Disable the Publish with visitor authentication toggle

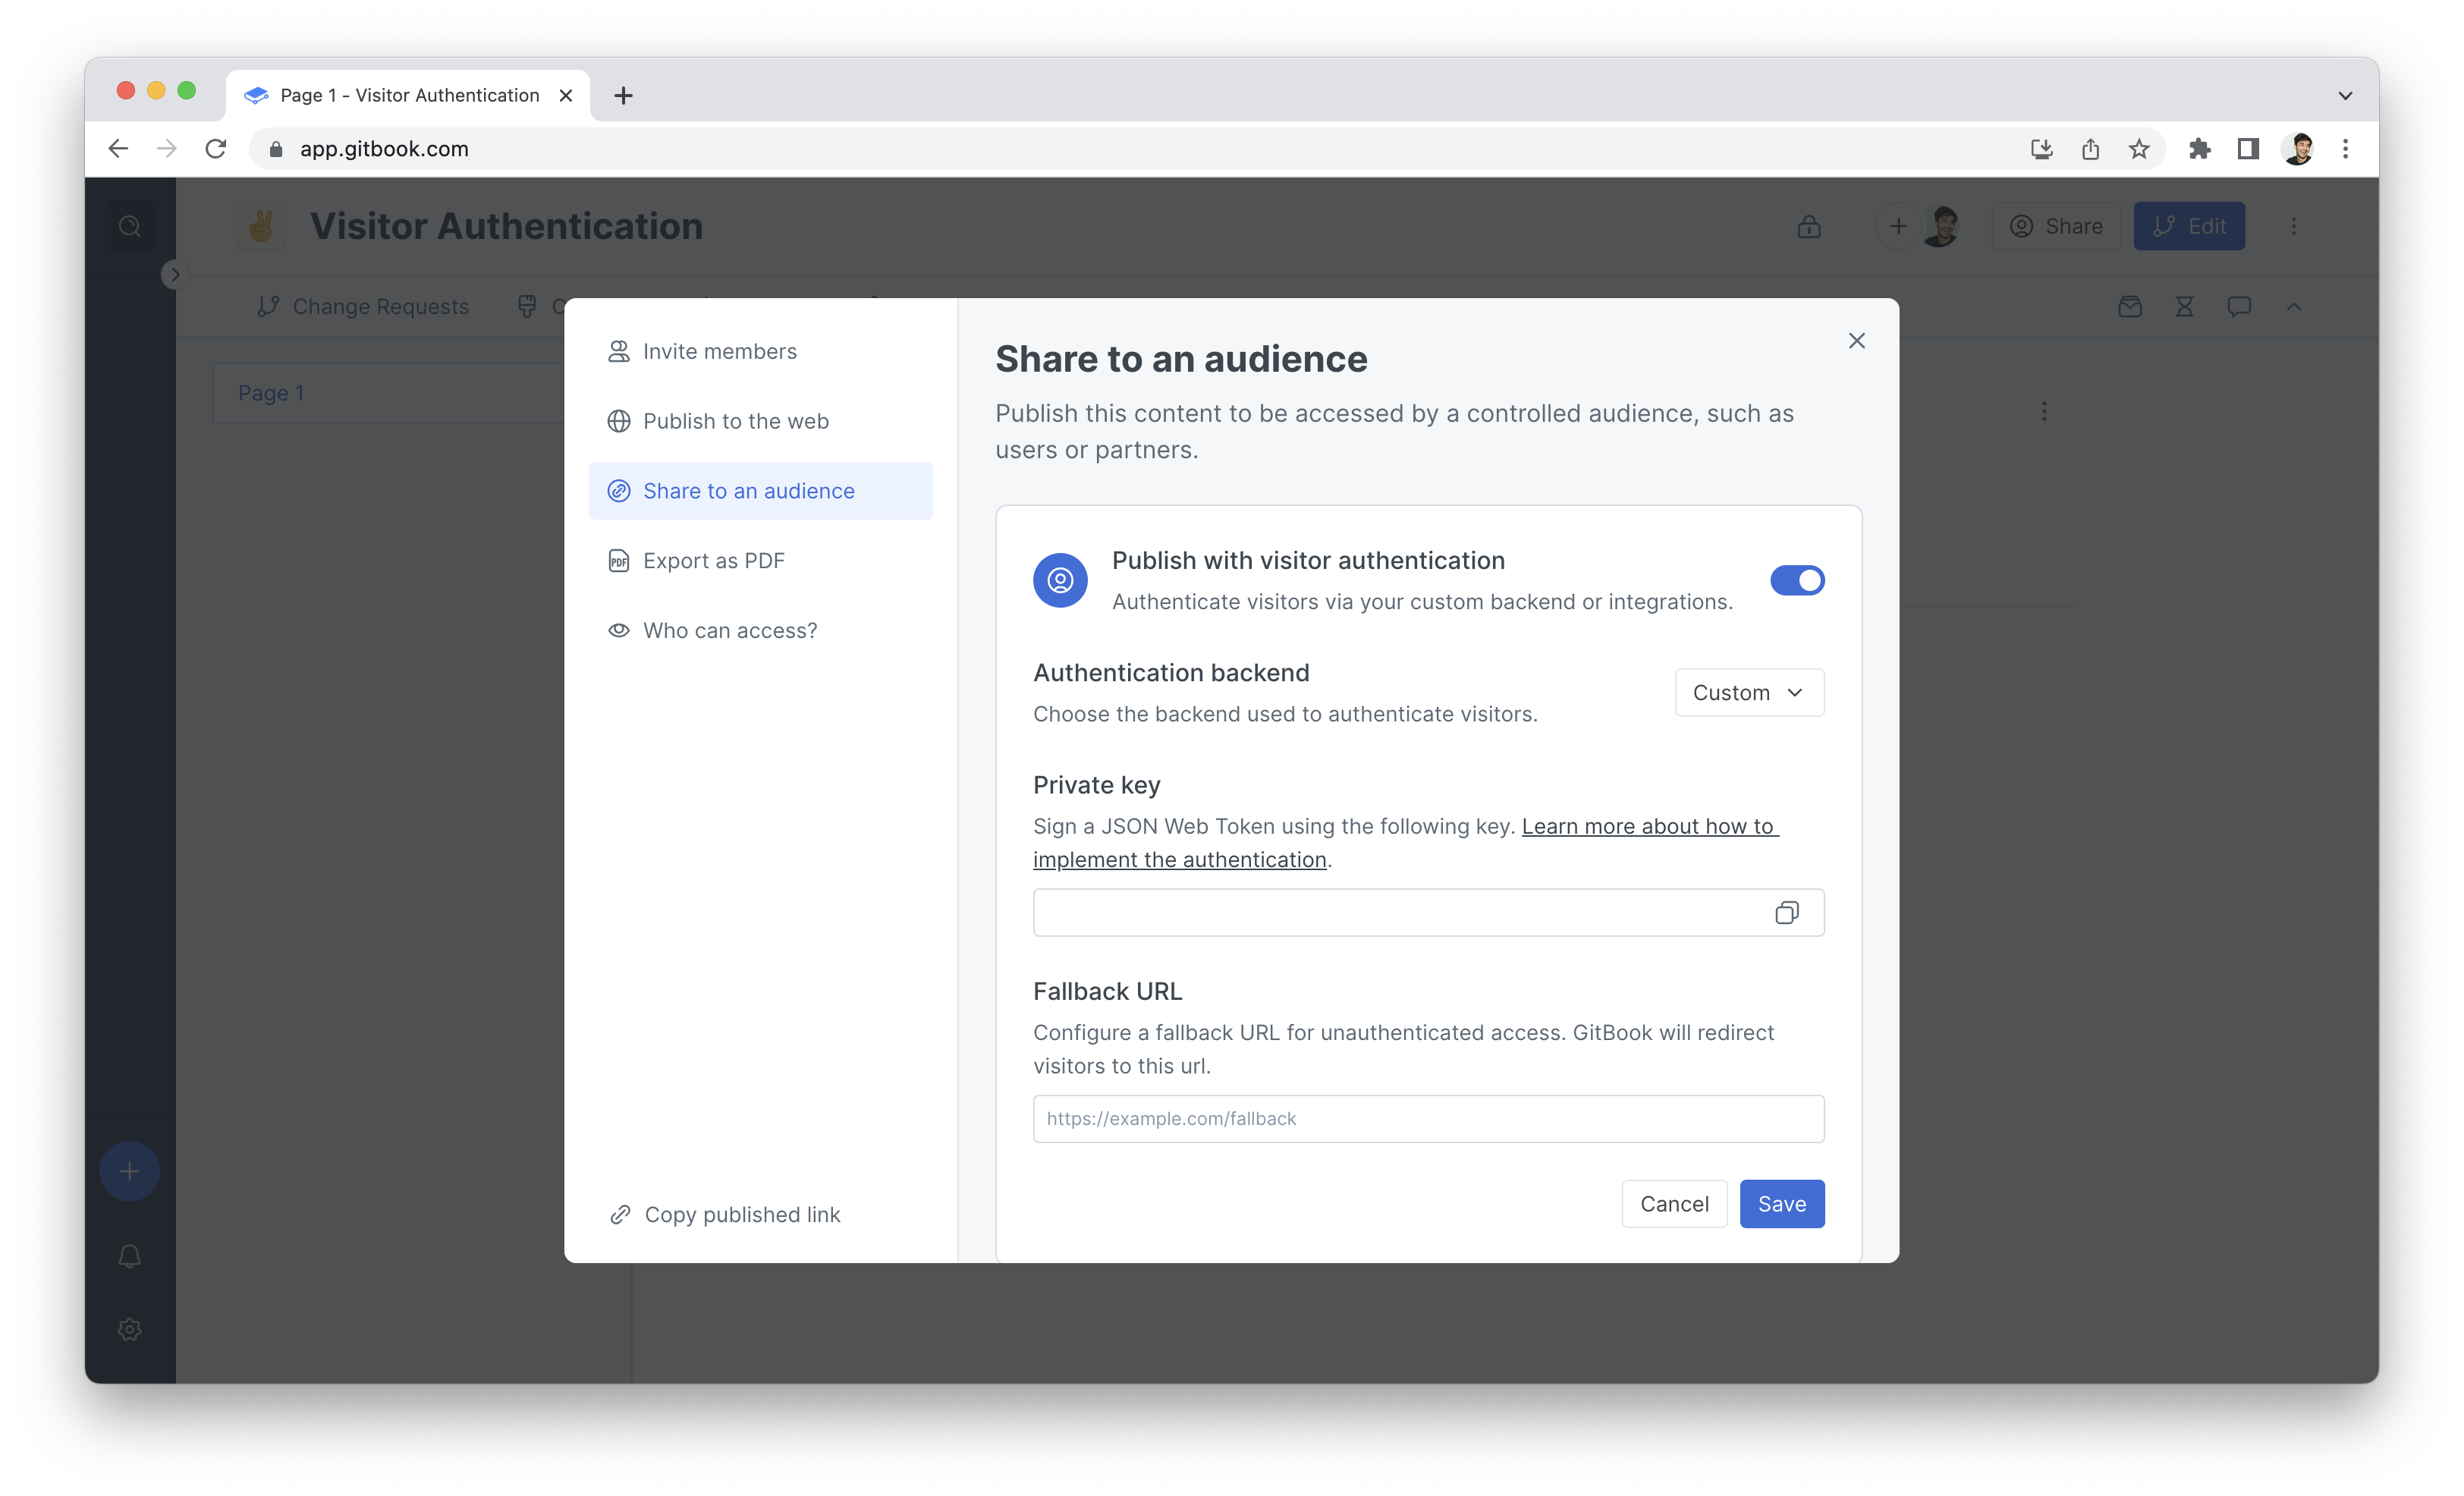pyautogui.click(x=1797, y=580)
